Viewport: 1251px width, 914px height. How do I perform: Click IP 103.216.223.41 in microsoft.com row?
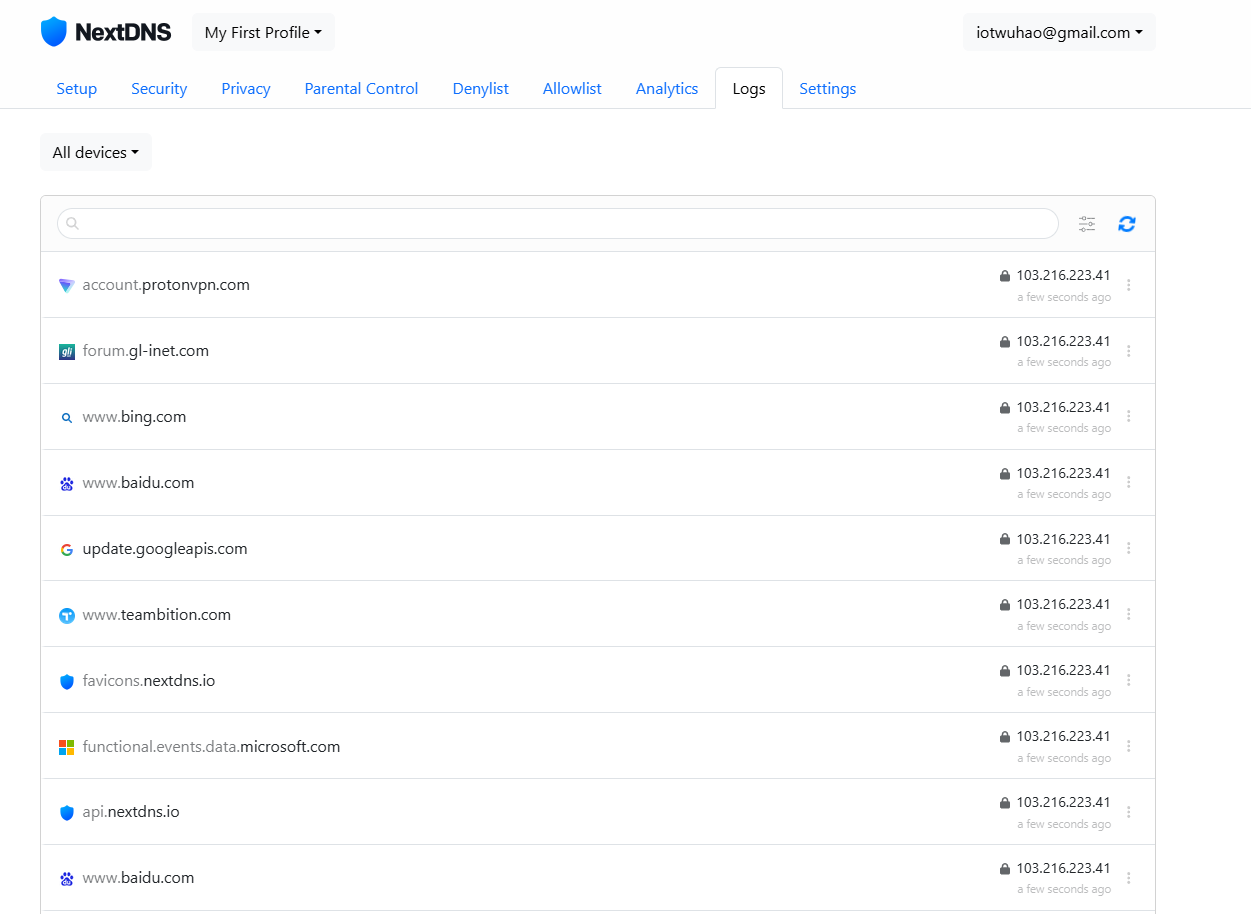[1064, 737]
